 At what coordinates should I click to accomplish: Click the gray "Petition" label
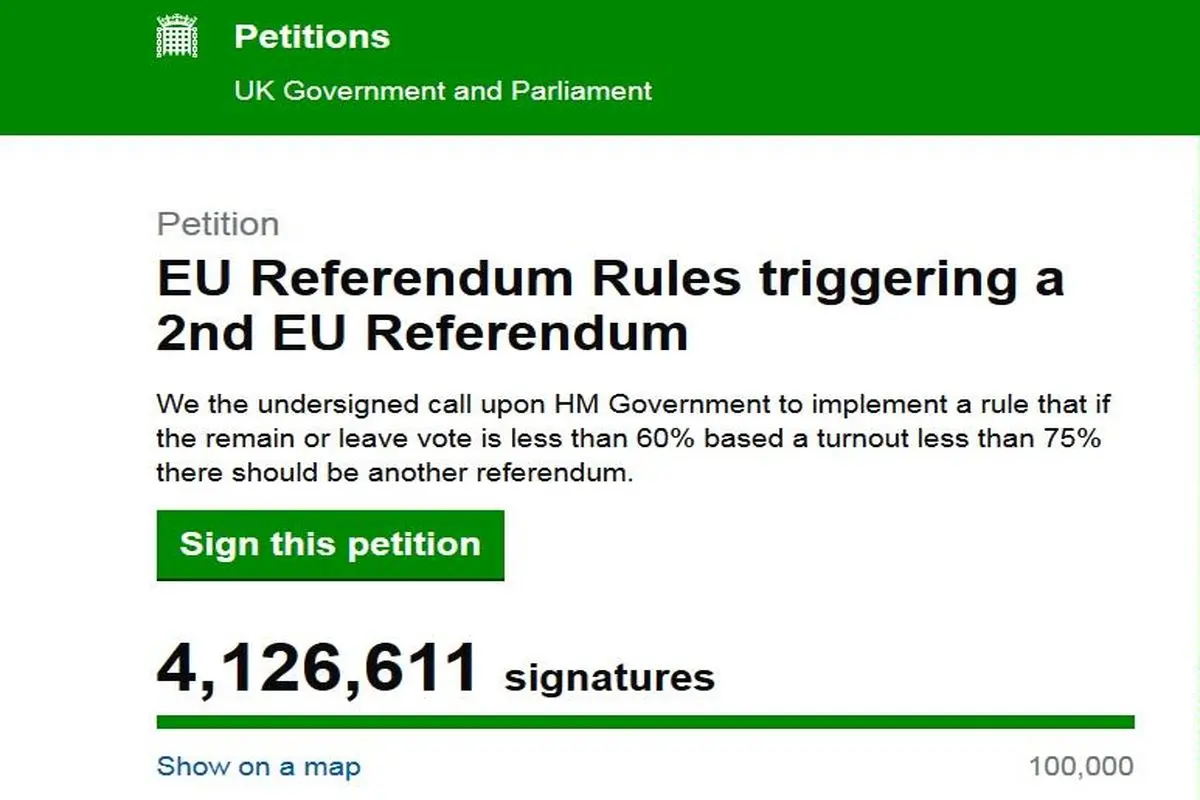coord(218,224)
